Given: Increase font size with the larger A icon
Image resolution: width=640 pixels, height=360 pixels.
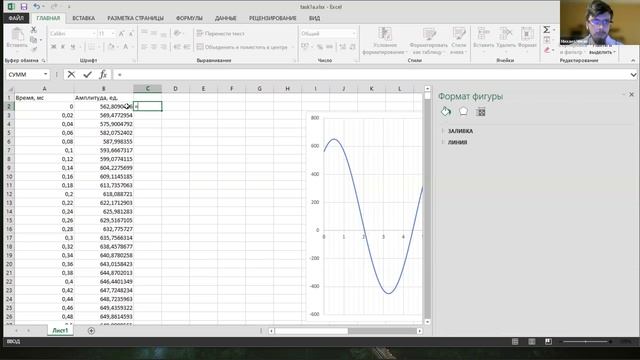Looking at the screenshot, I should 121,33.
